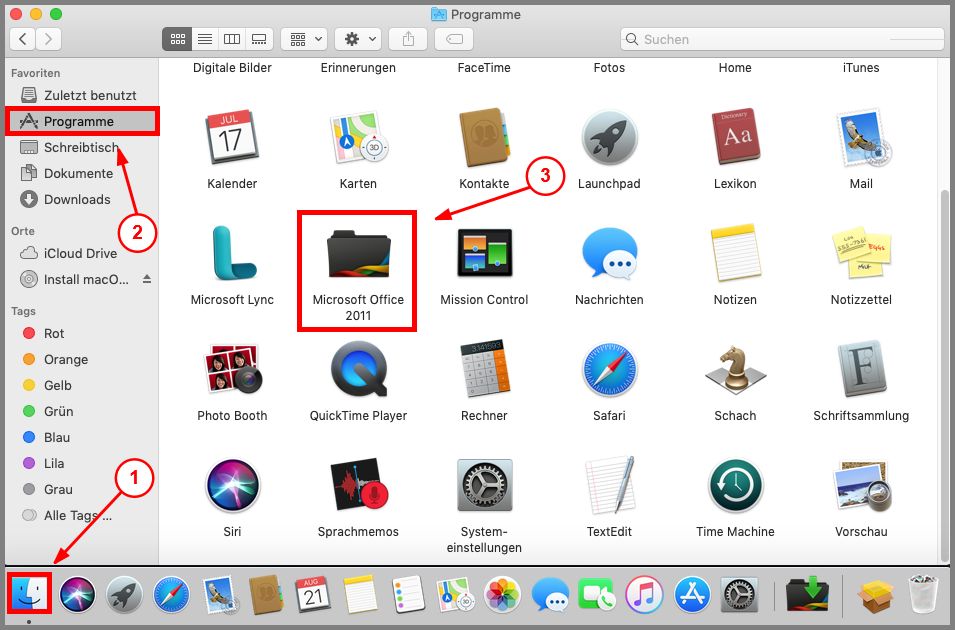The height and width of the screenshot is (630, 955).
Task: Open the Notizzettel app icon
Action: 861,255
